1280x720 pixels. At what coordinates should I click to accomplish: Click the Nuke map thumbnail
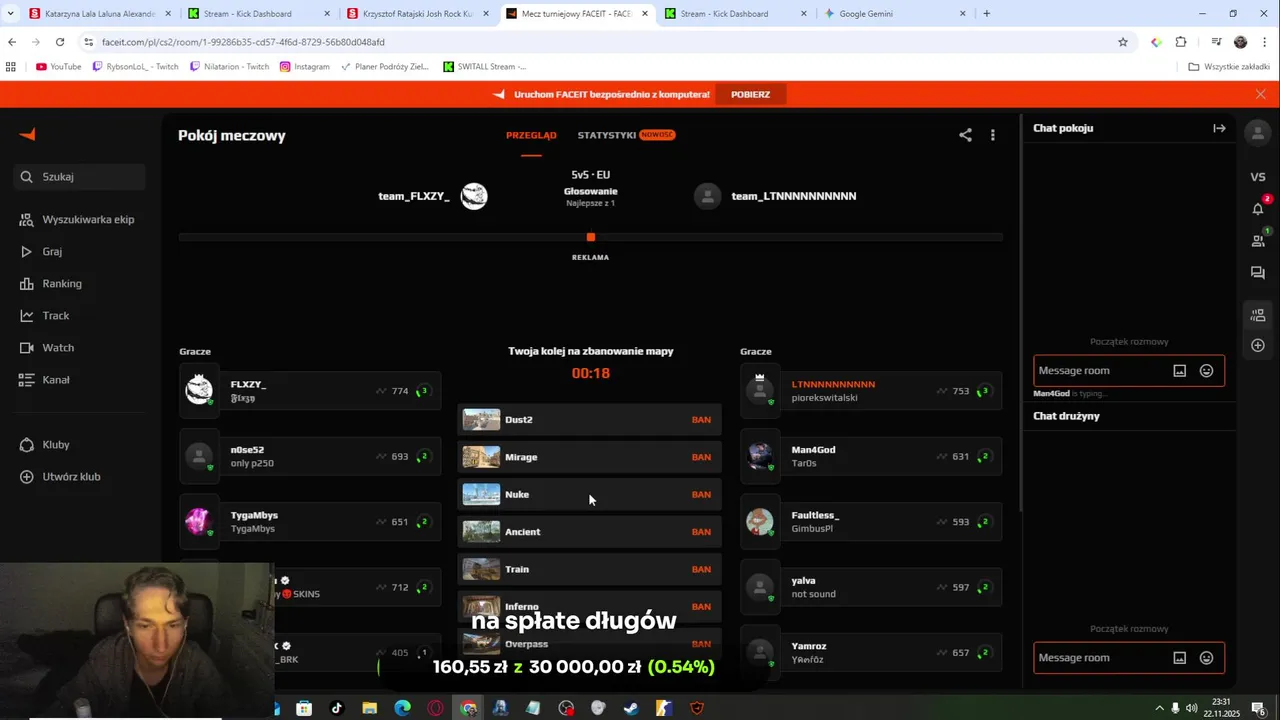pos(481,495)
